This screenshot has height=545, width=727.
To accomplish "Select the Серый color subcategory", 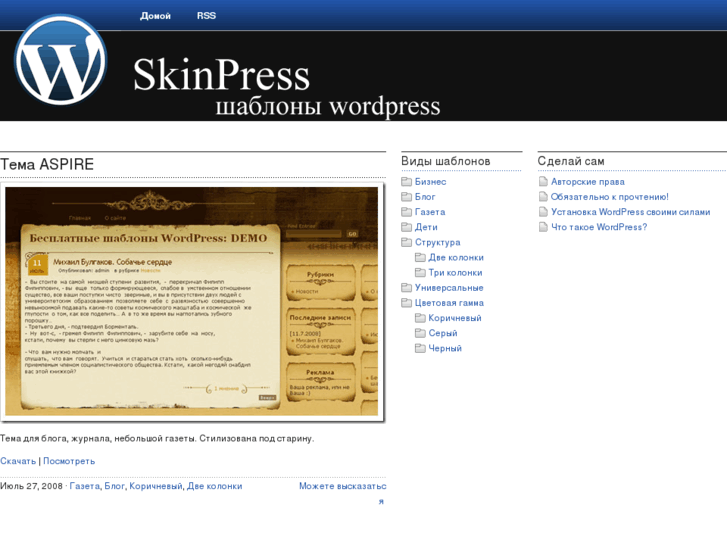I will pyautogui.click(x=443, y=333).
